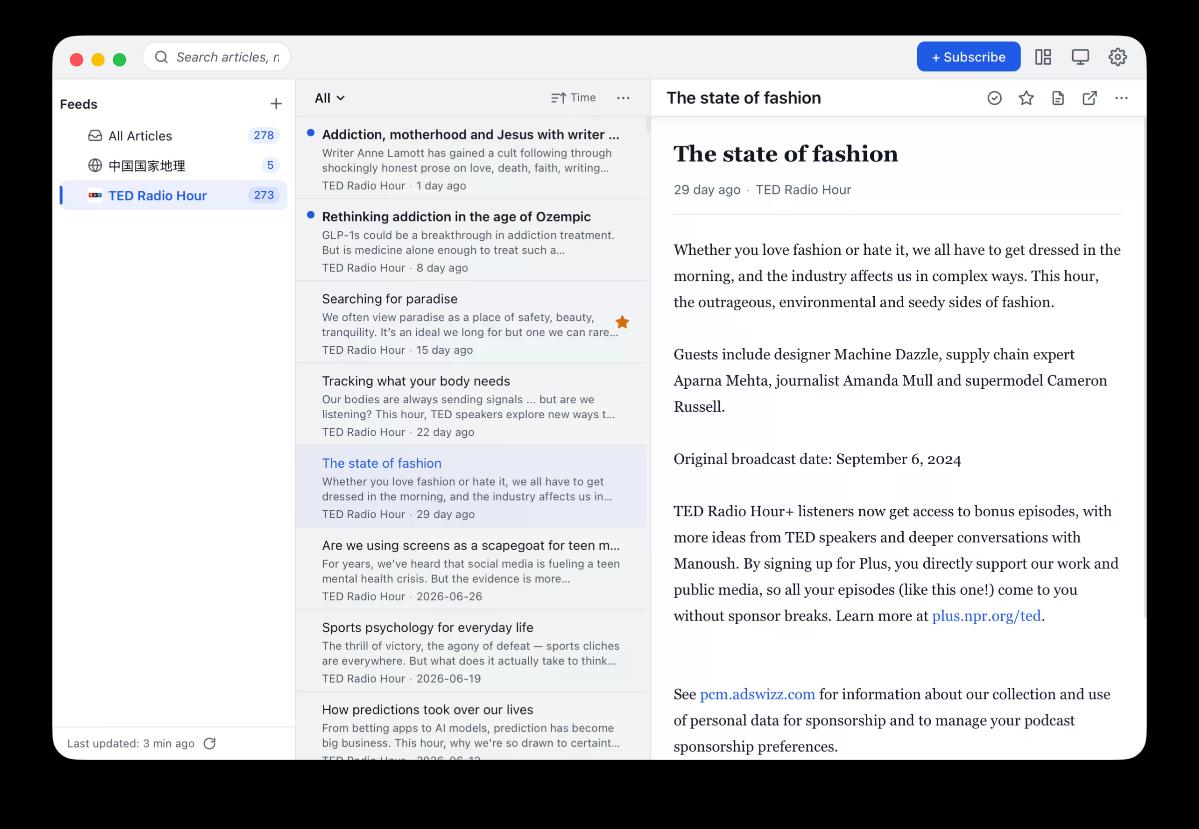The width and height of the screenshot is (1199, 829).
Task: Unstar Searching for paradise via orange star
Action: (x=622, y=322)
